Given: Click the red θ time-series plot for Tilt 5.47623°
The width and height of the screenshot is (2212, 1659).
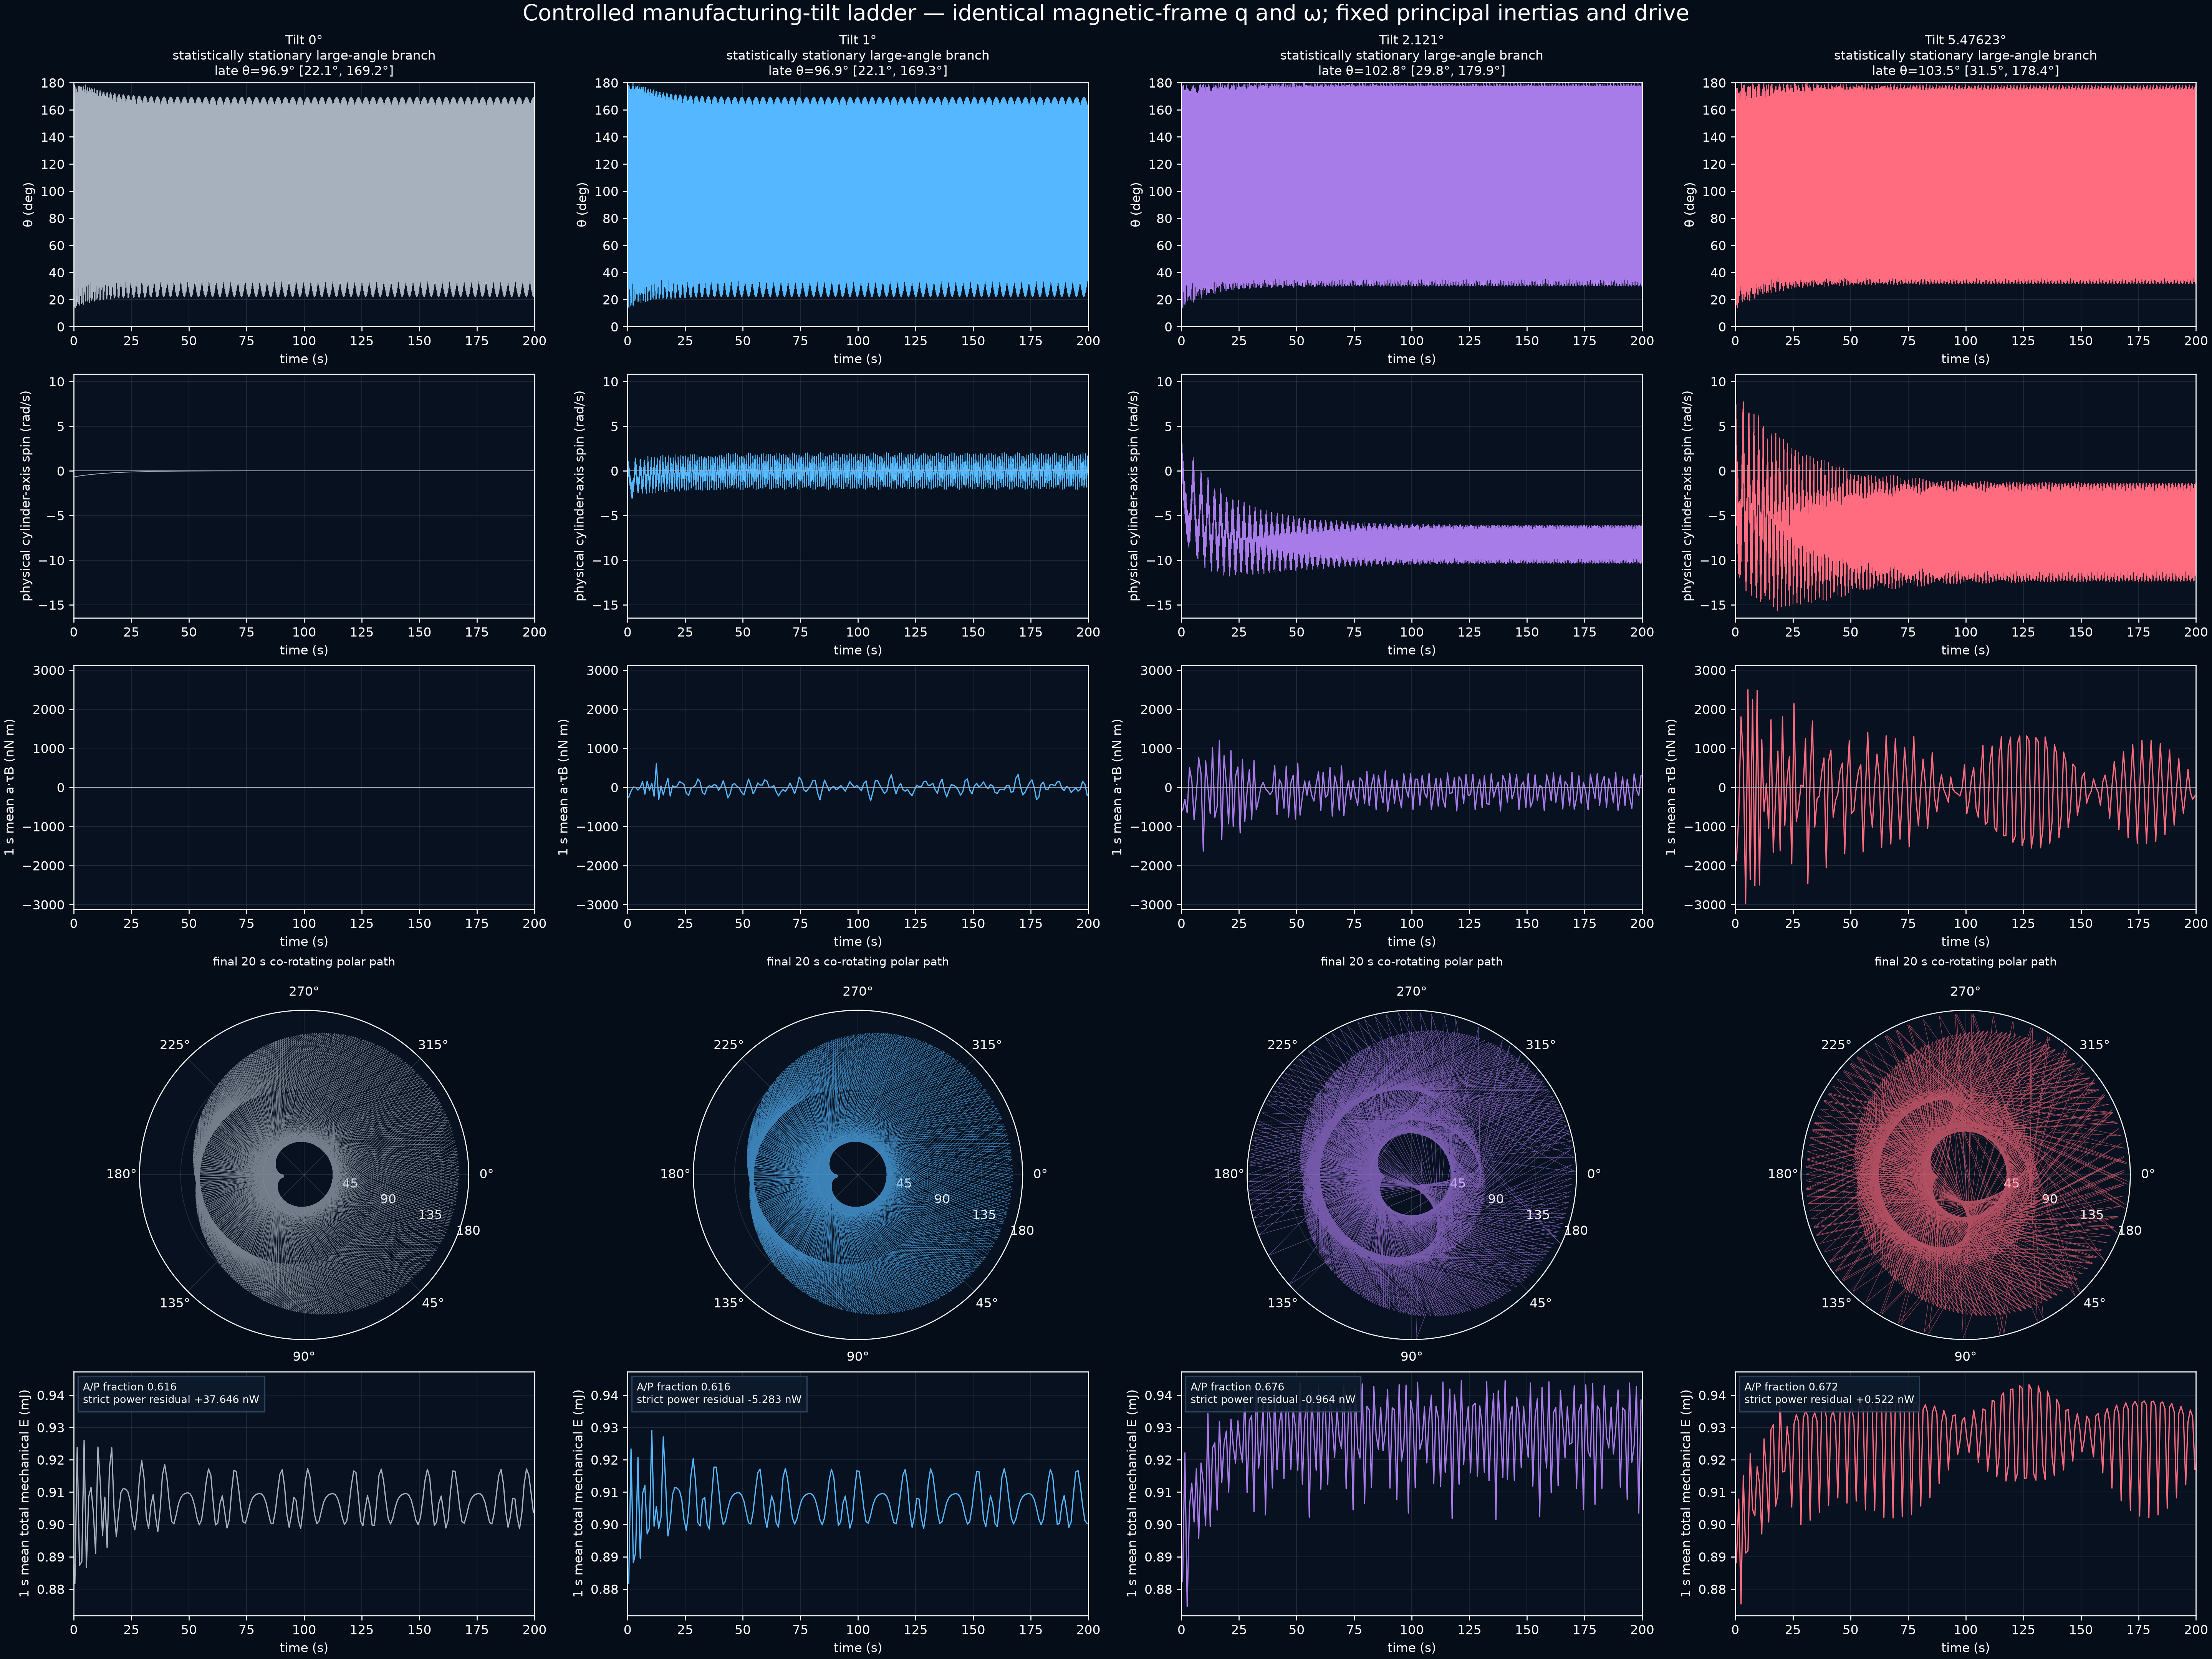Looking at the screenshot, I should point(1965,205).
